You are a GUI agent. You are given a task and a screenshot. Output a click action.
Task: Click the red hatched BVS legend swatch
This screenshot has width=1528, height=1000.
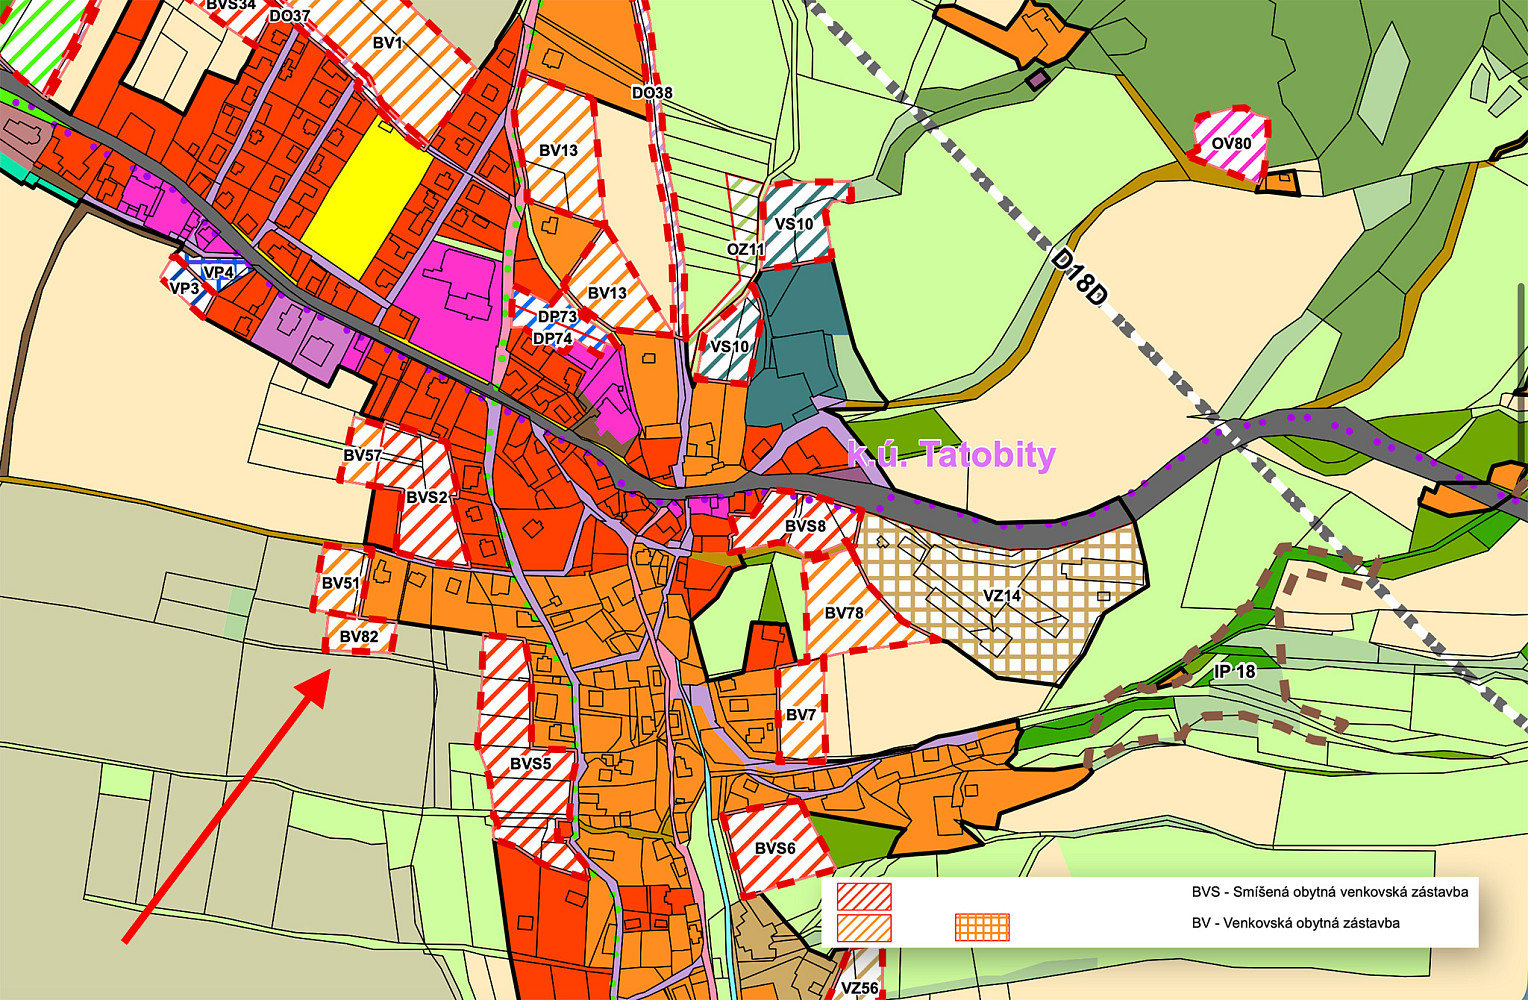[x=864, y=895]
